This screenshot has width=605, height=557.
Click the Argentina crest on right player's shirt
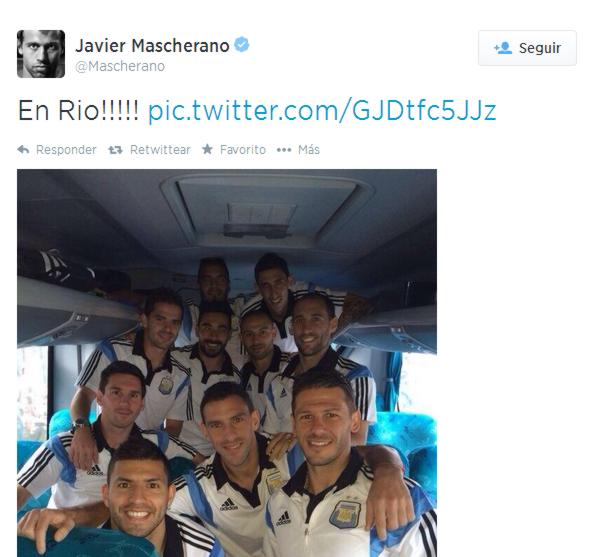345,515
